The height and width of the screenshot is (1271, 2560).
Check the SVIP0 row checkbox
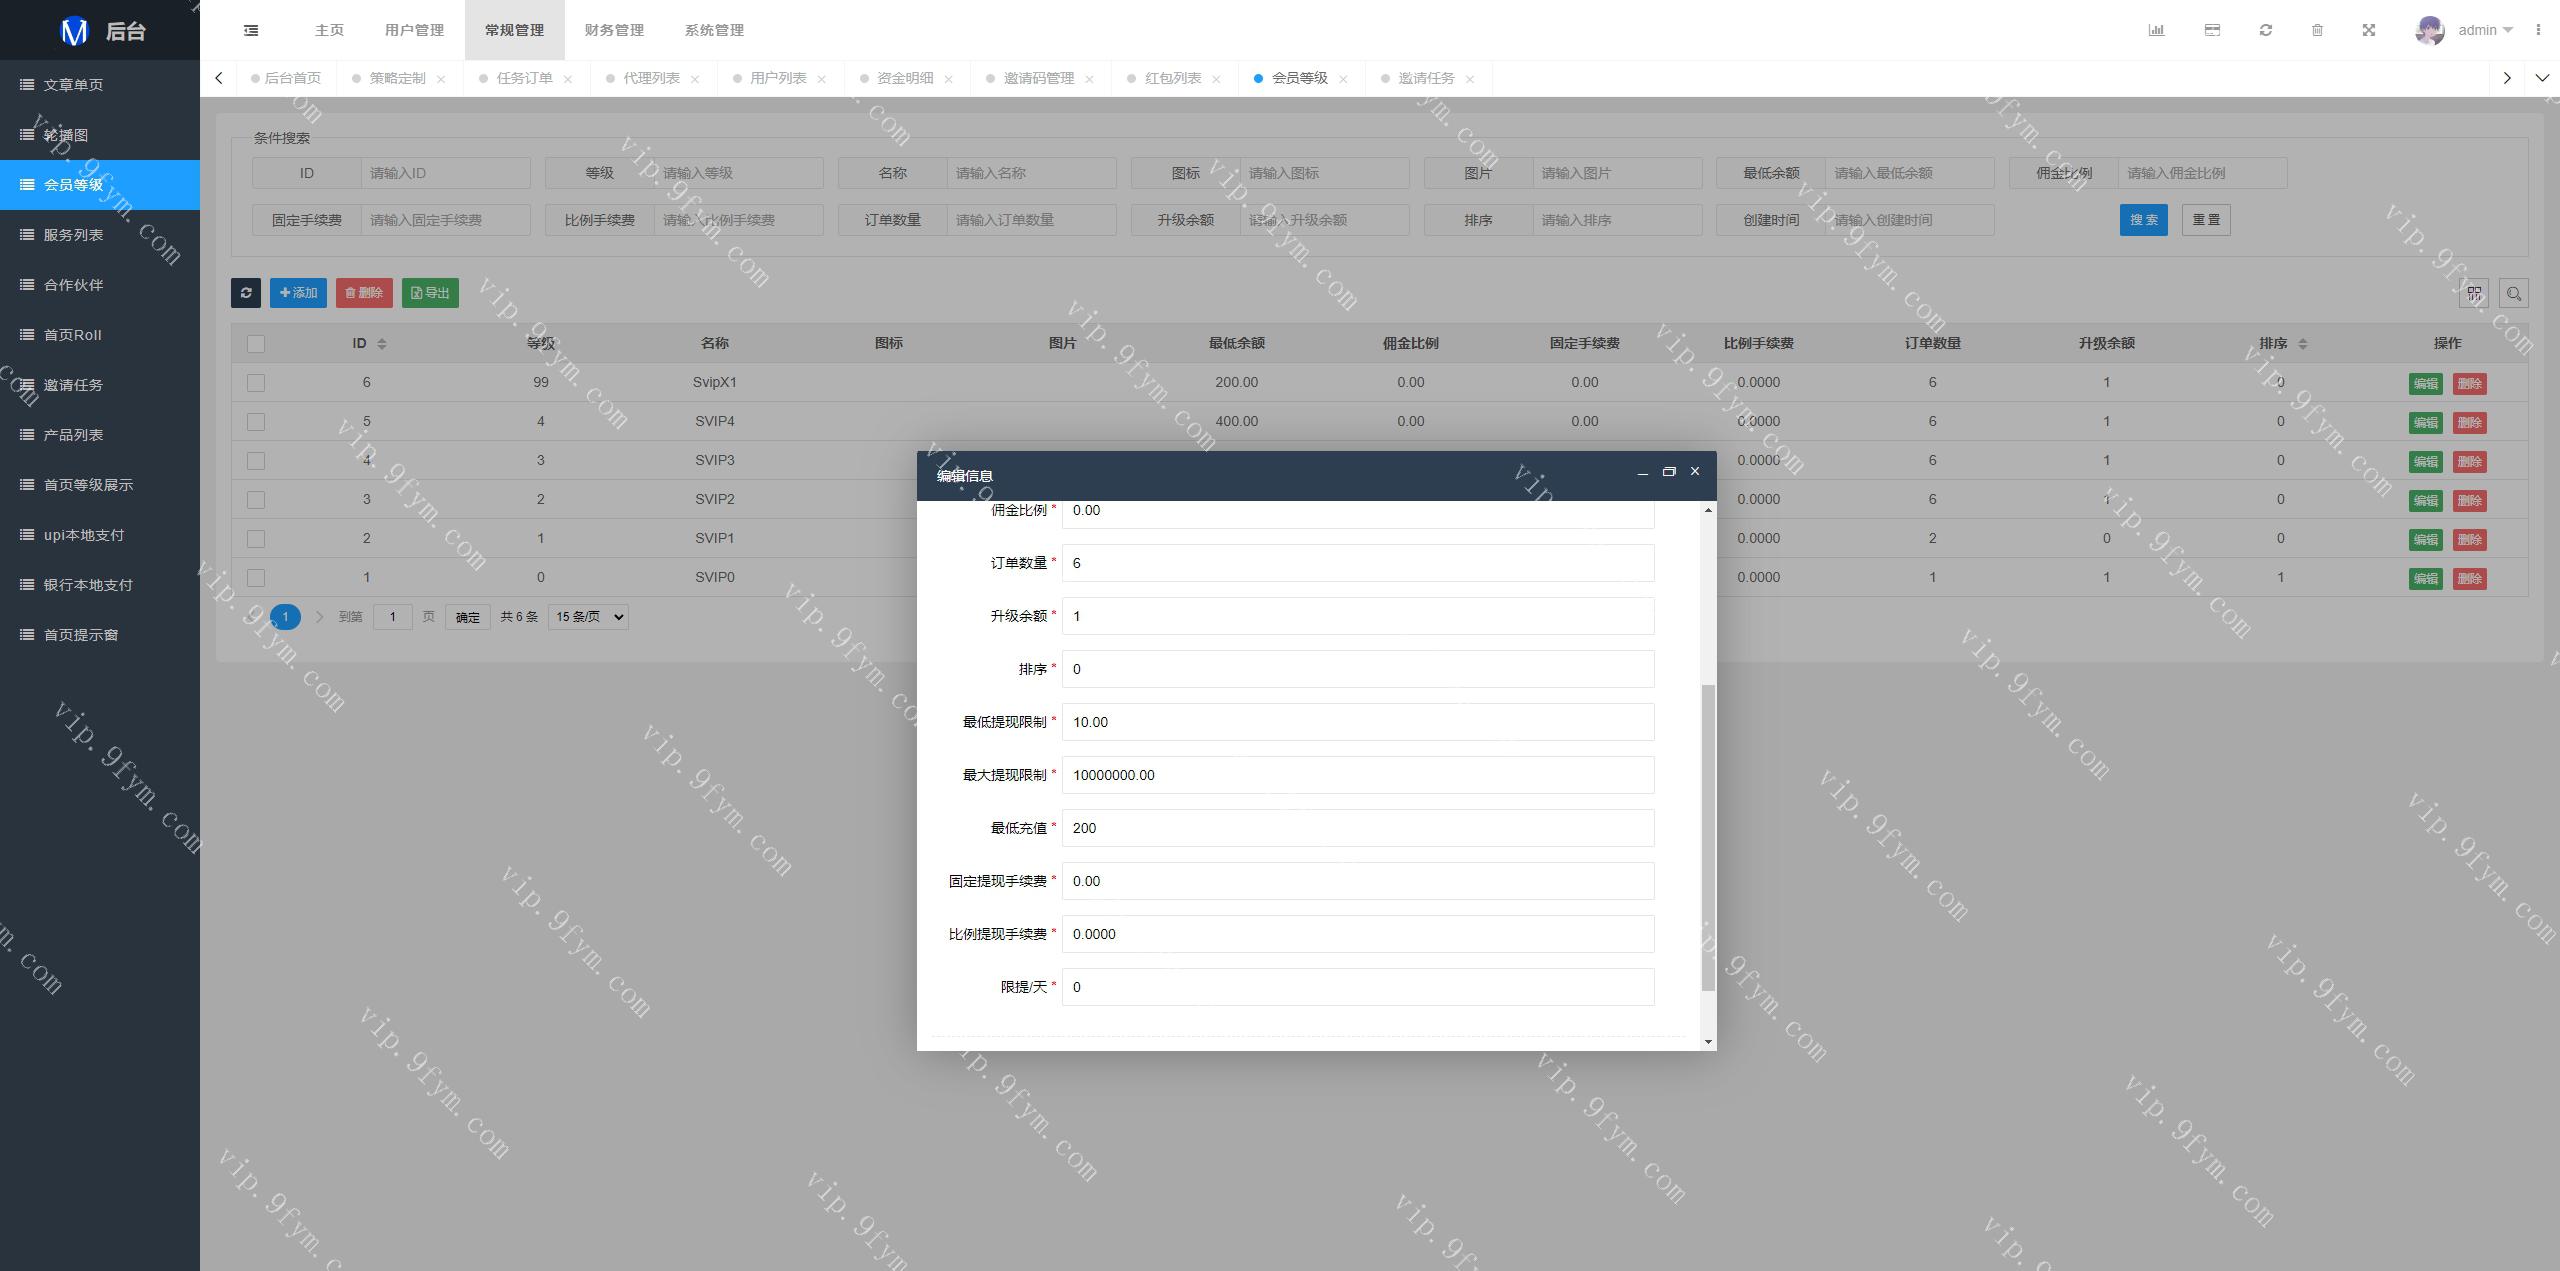[x=256, y=578]
